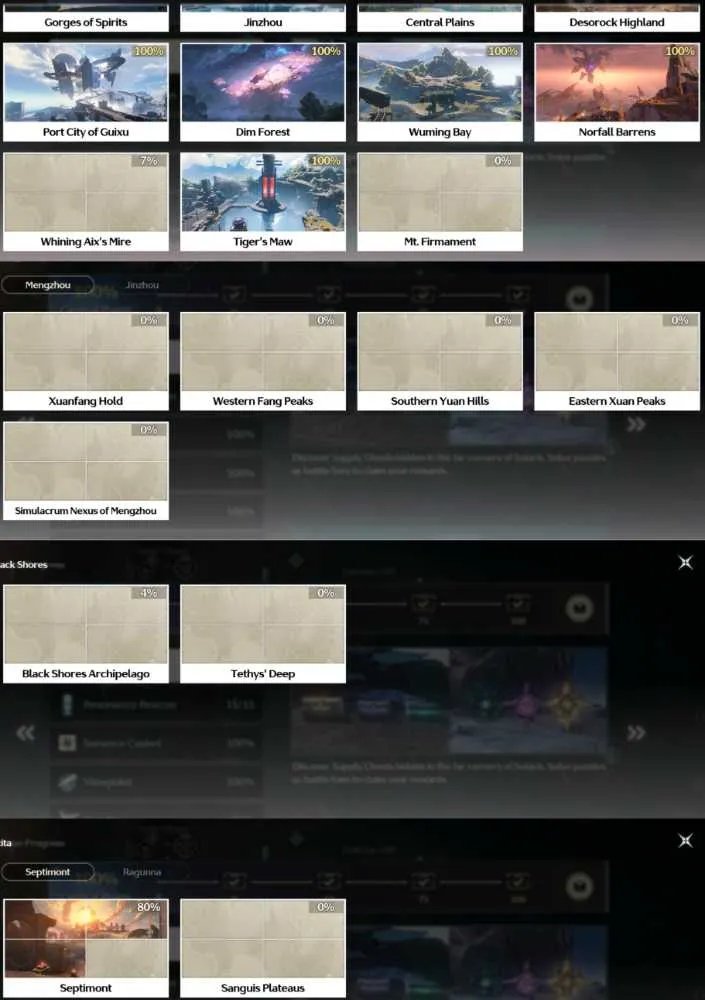Click the 100% badge on Dim Forest
Image resolution: width=705 pixels, height=1000 pixels.
click(325, 51)
